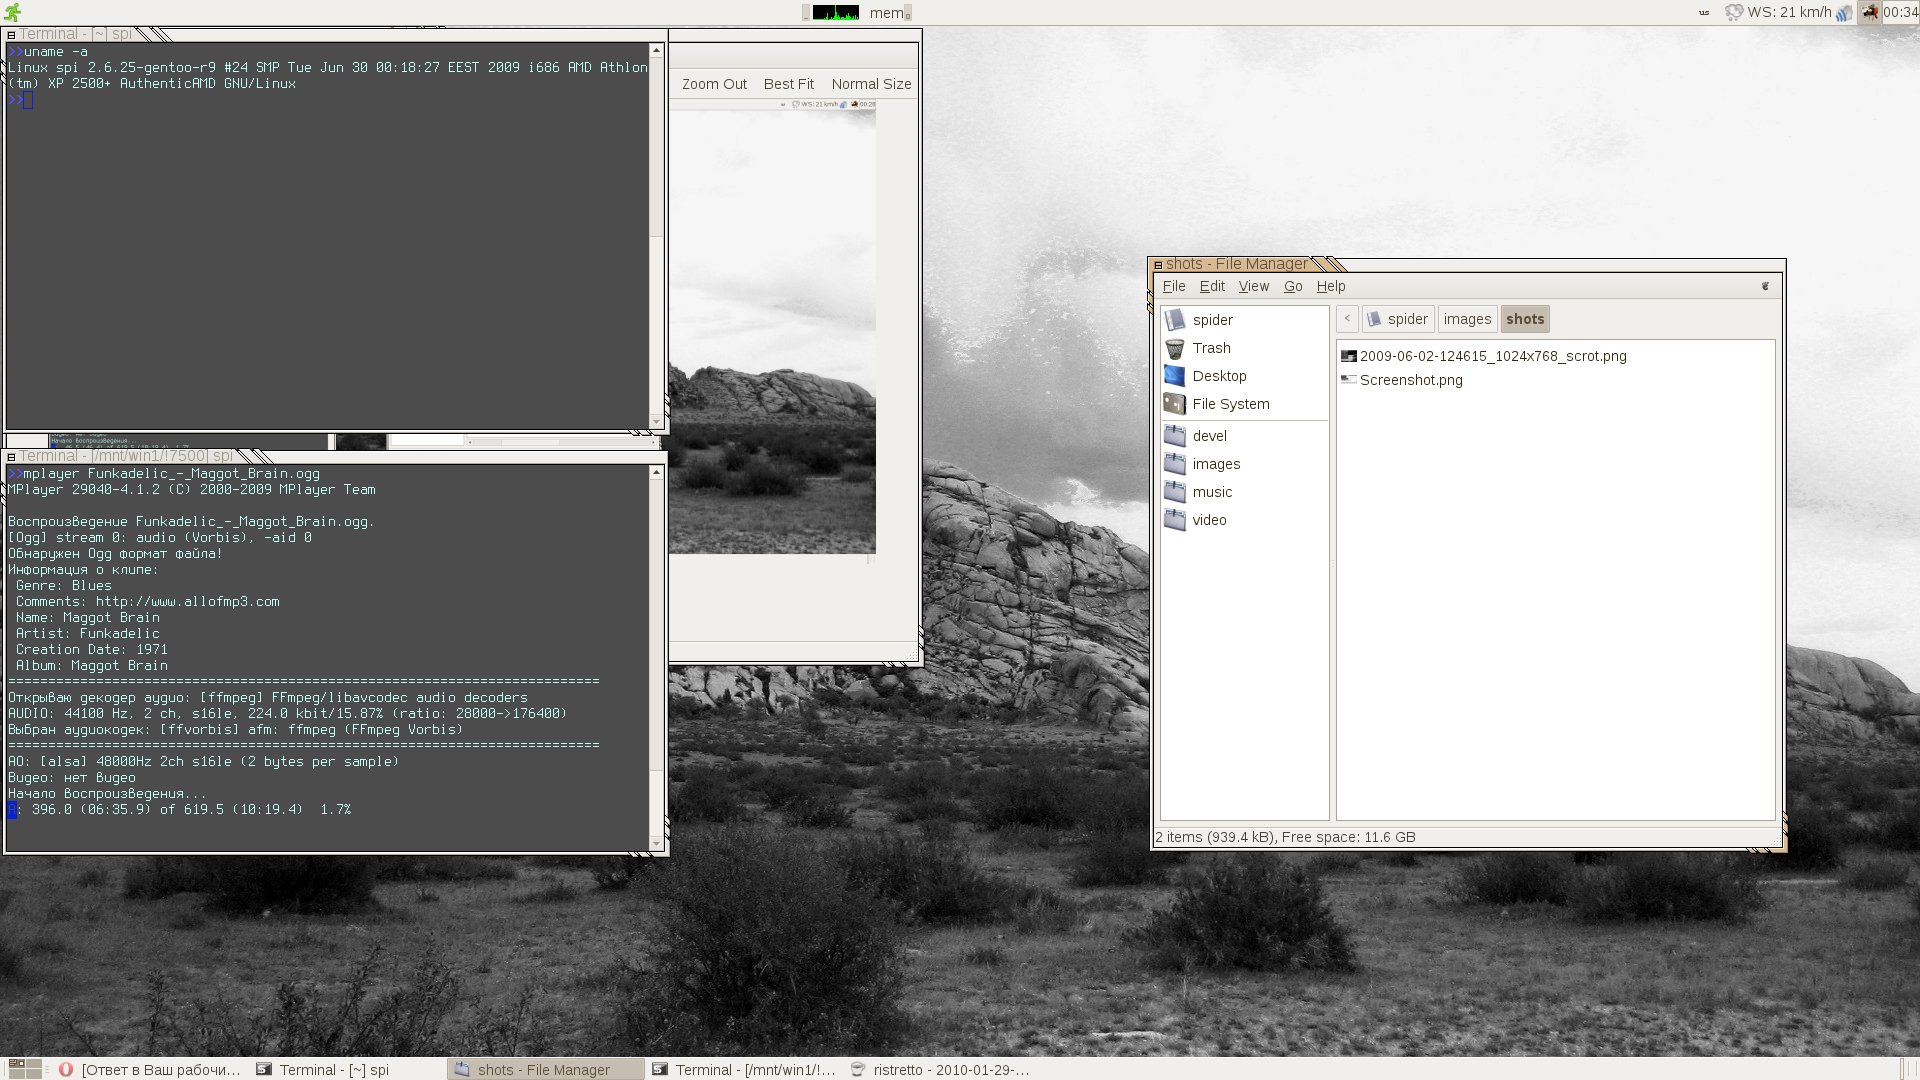Open the Edit menu in File Manager
This screenshot has width=1920, height=1080.
point(1212,286)
